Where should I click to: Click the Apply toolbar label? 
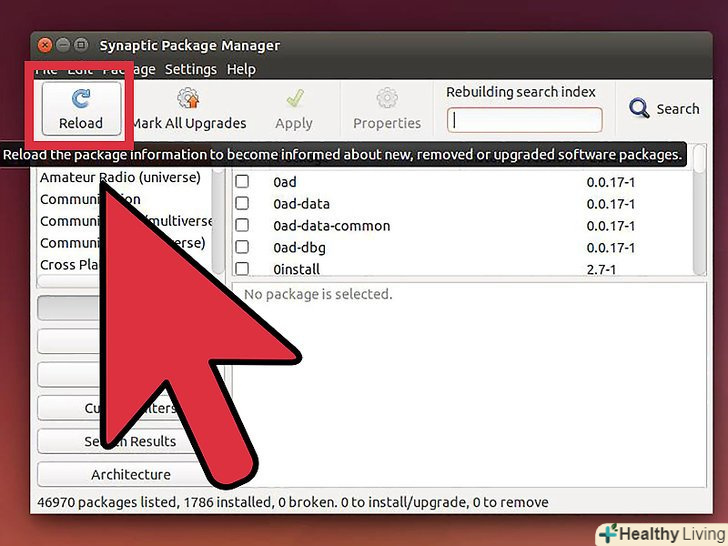click(x=294, y=124)
